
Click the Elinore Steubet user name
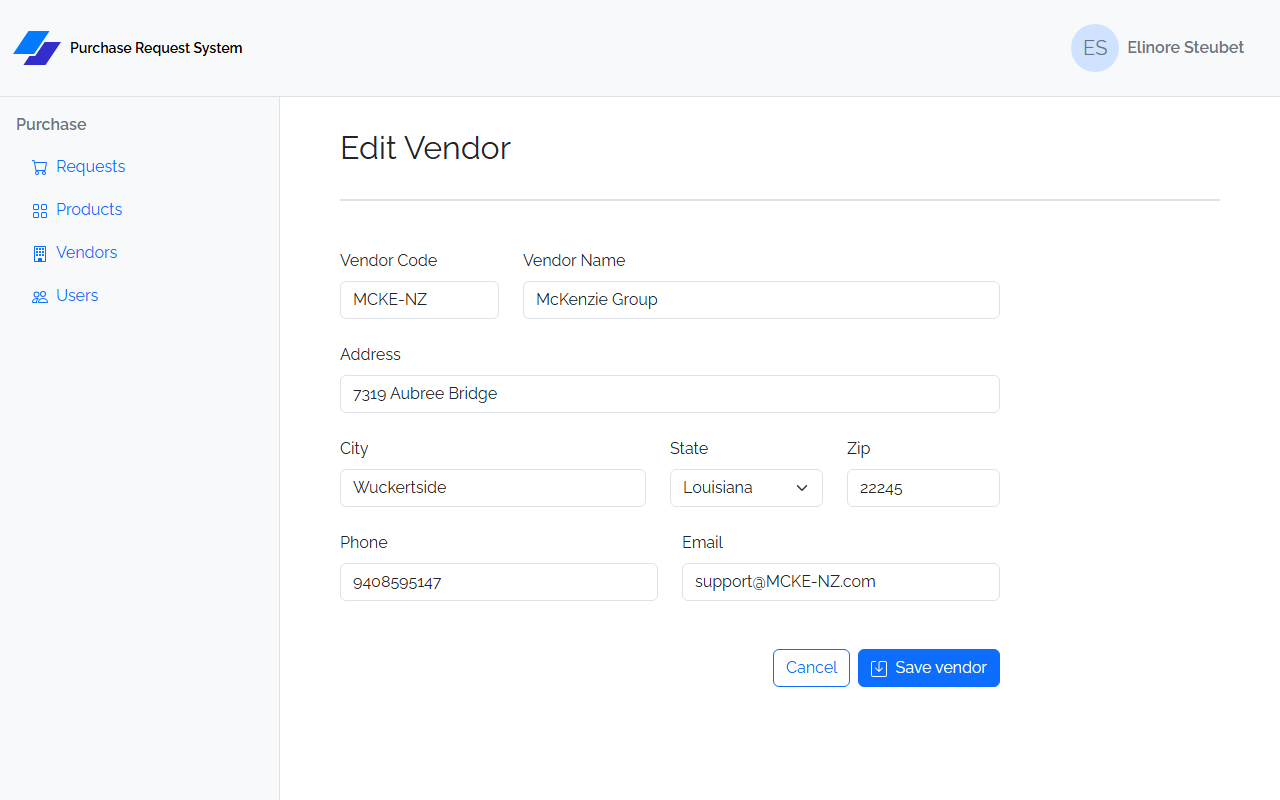(x=1185, y=48)
